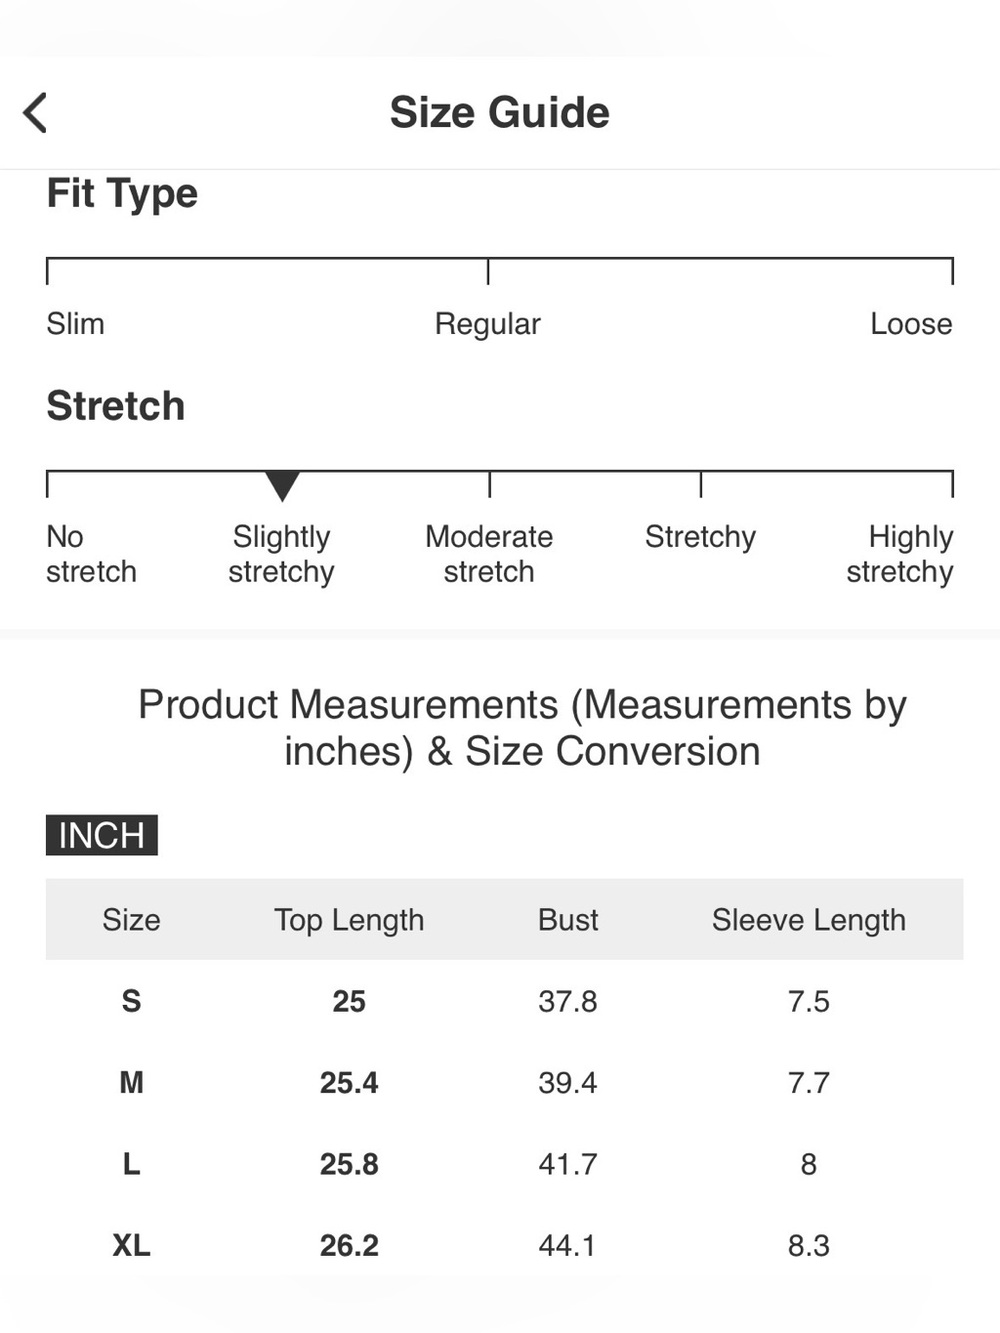Tap the Slightly stretchy label
Image resolution: width=1000 pixels, height=1333 pixels.
coord(281,554)
